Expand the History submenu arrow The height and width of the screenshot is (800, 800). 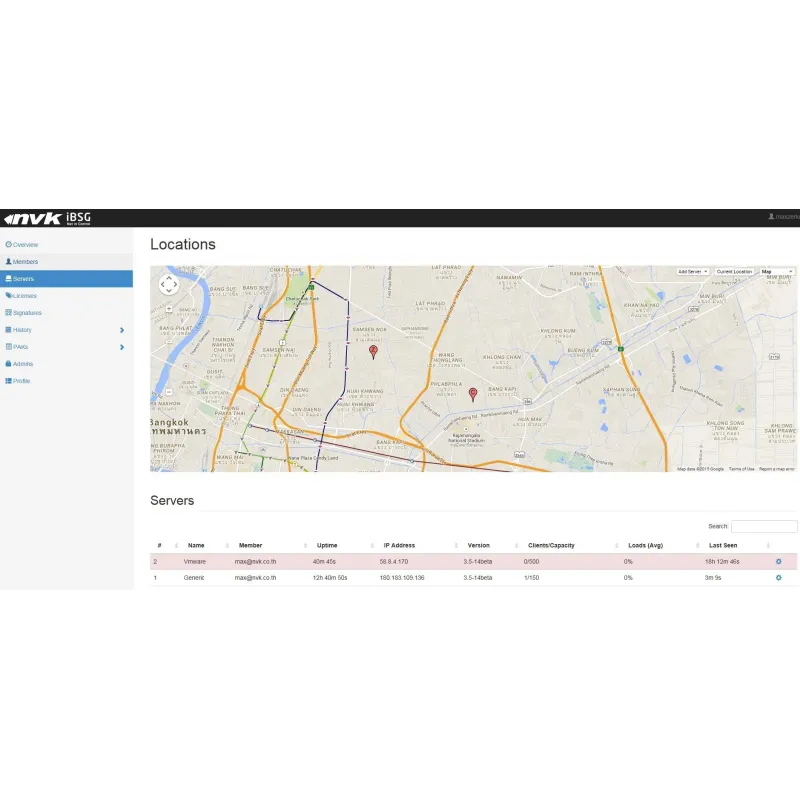(122, 330)
